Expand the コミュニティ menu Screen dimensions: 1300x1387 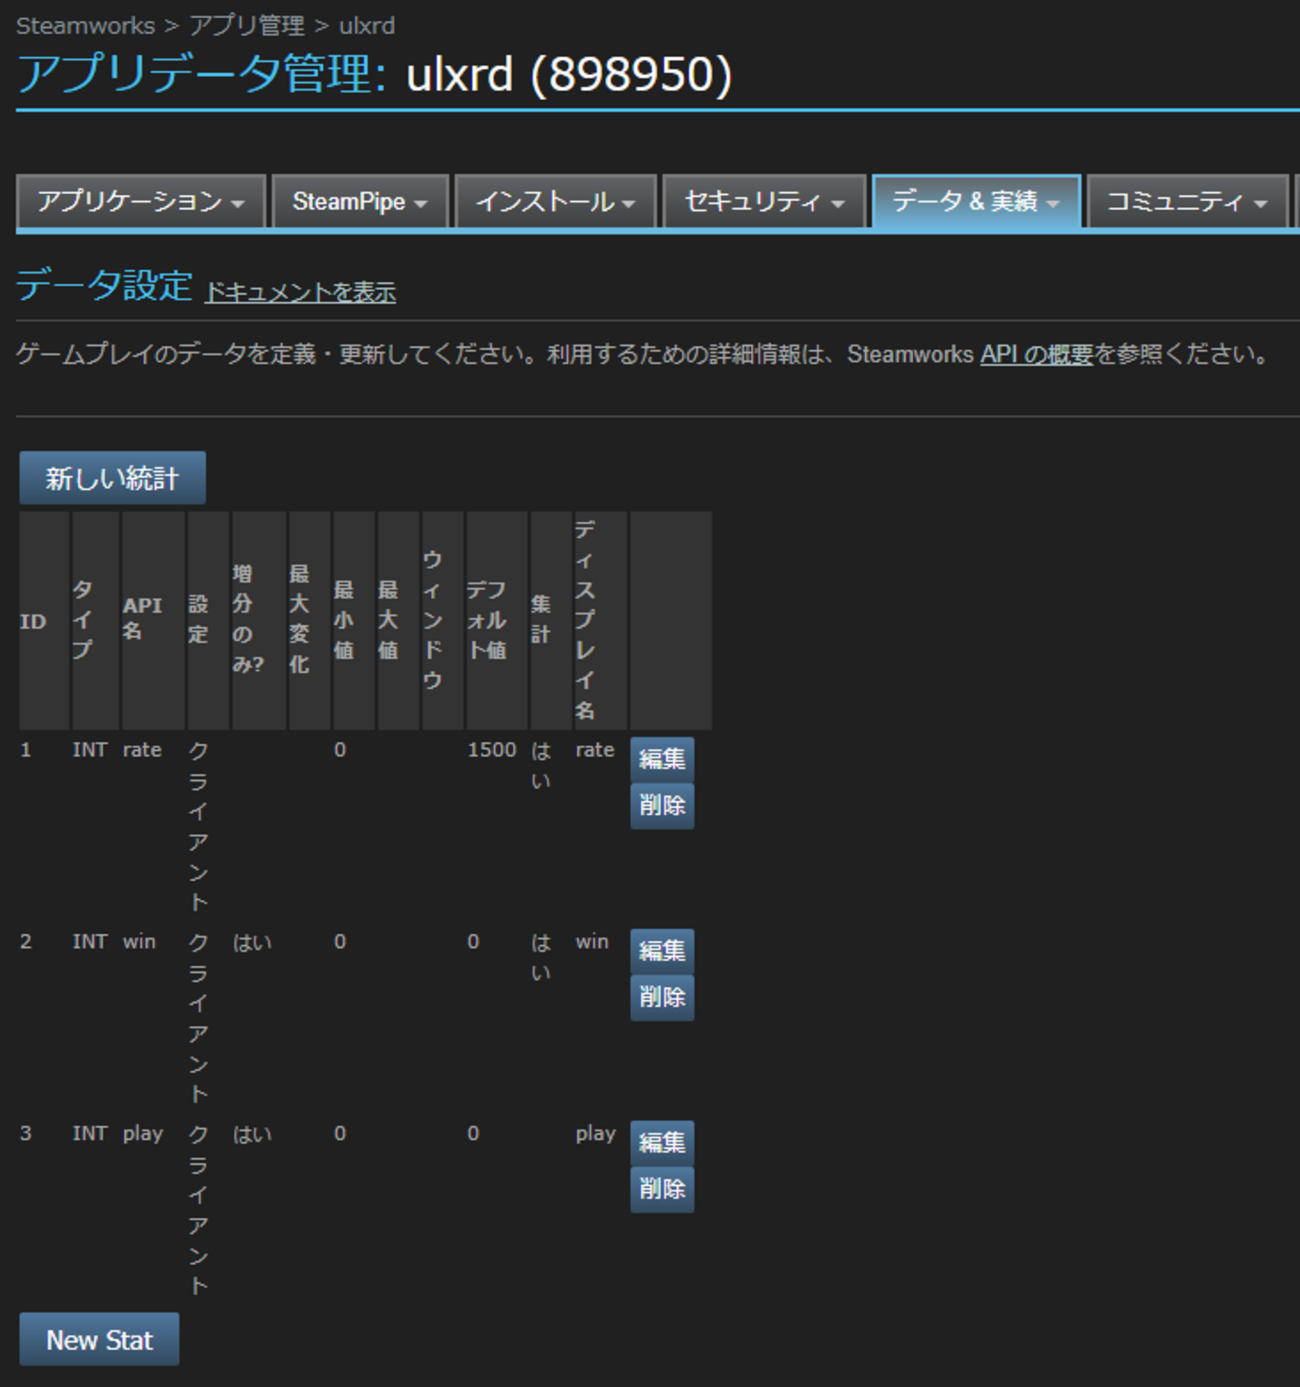(x=1187, y=202)
